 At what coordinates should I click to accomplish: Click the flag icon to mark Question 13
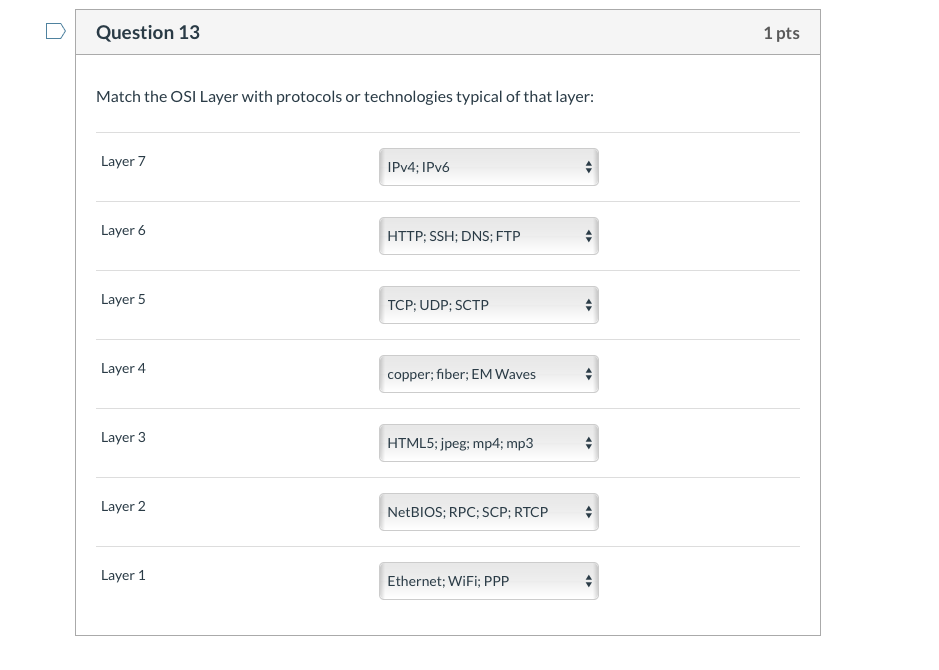coord(56,30)
